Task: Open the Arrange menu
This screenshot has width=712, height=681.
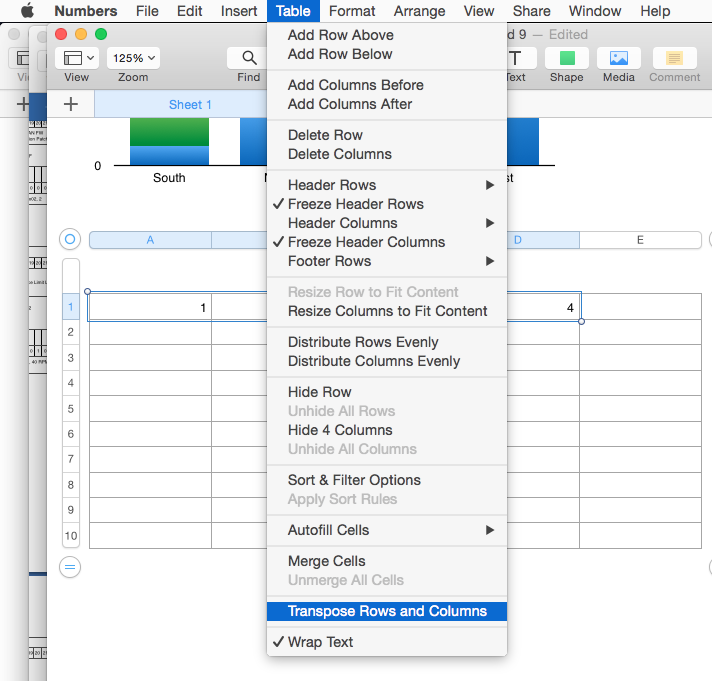Action: tap(419, 10)
